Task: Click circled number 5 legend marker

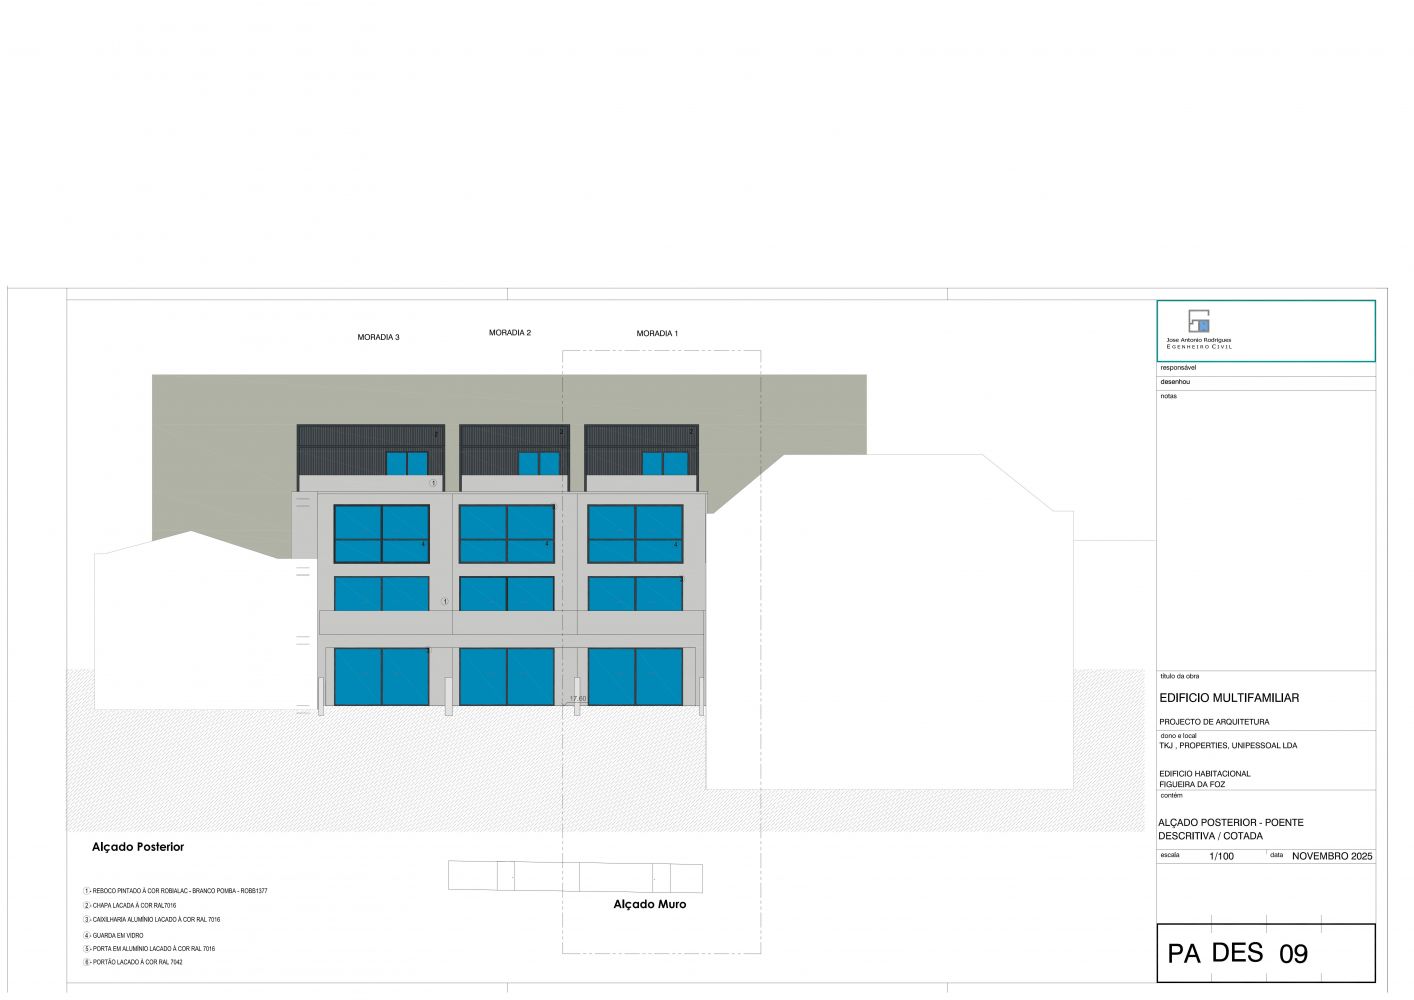Action: pyautogui.click(x=87, y=948)
